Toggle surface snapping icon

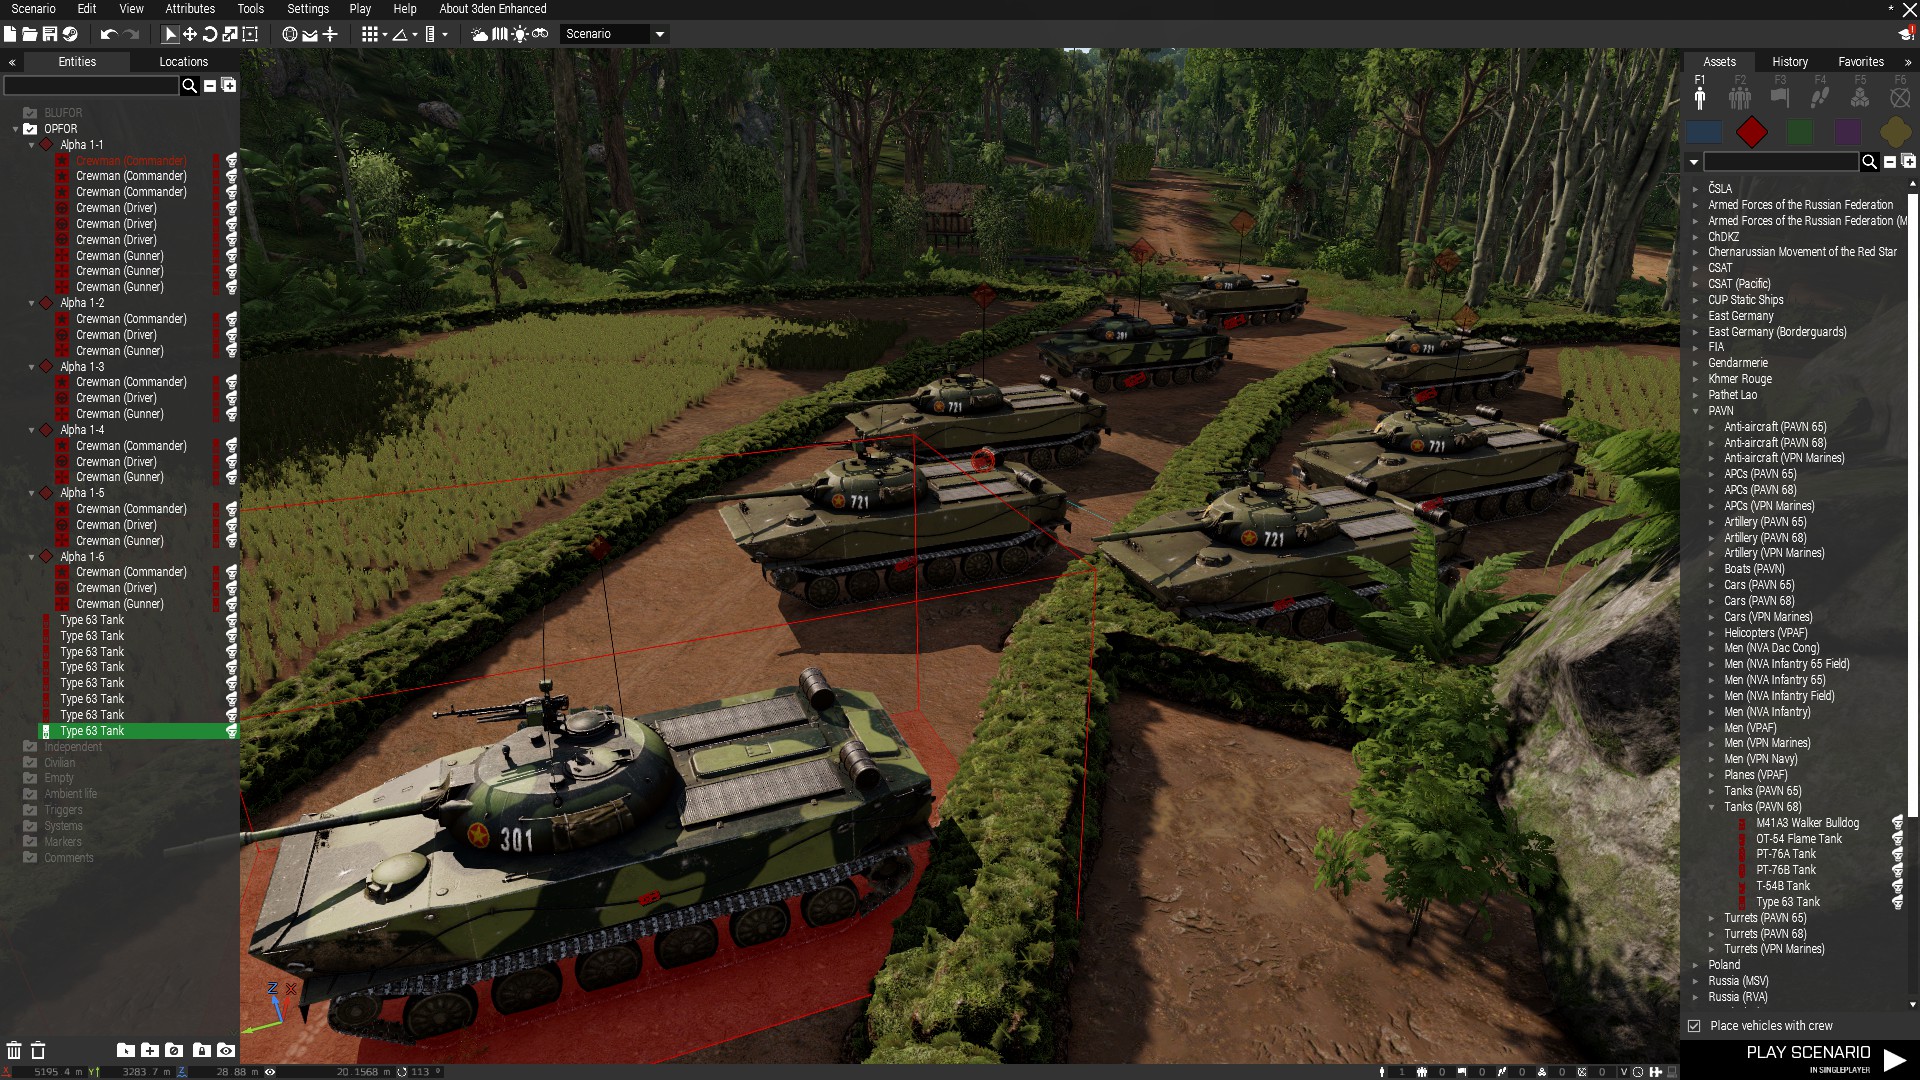point(310,34)
